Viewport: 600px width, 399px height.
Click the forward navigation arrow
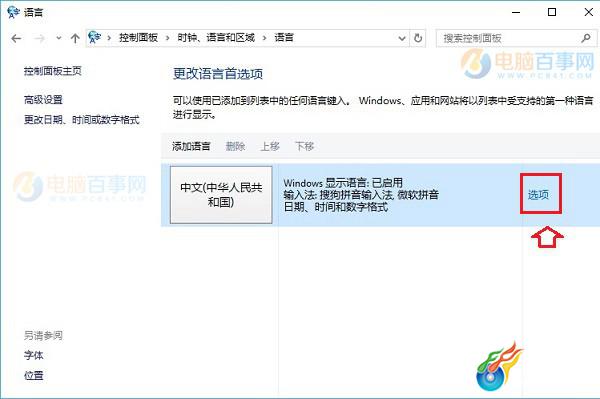tap(39, 38)
